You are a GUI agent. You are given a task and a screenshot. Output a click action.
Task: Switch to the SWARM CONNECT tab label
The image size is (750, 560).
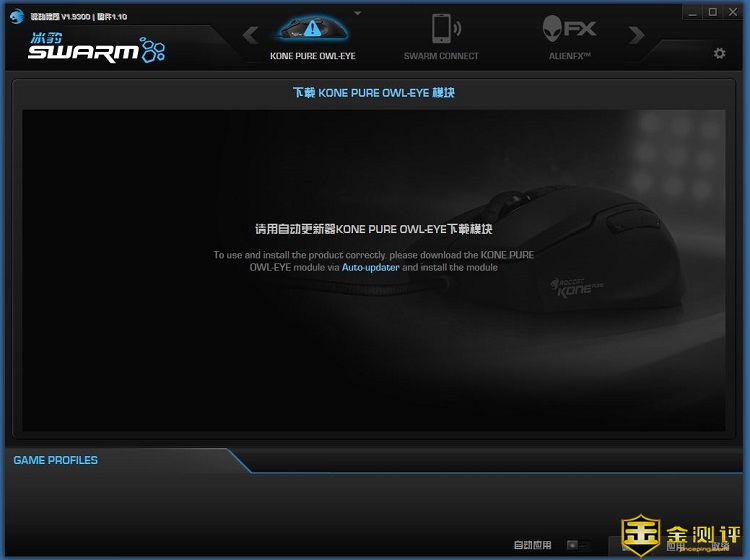pyautogui.click(x=441, y=56)
